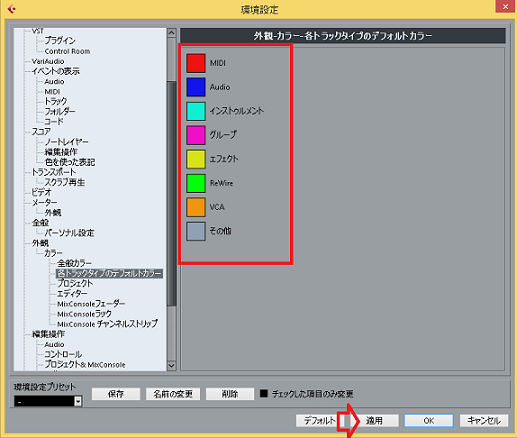Select Audio under イベントの表示
The width and height of the screenshot is (517, 438).
pyautogui.click(x=54, y=81)
